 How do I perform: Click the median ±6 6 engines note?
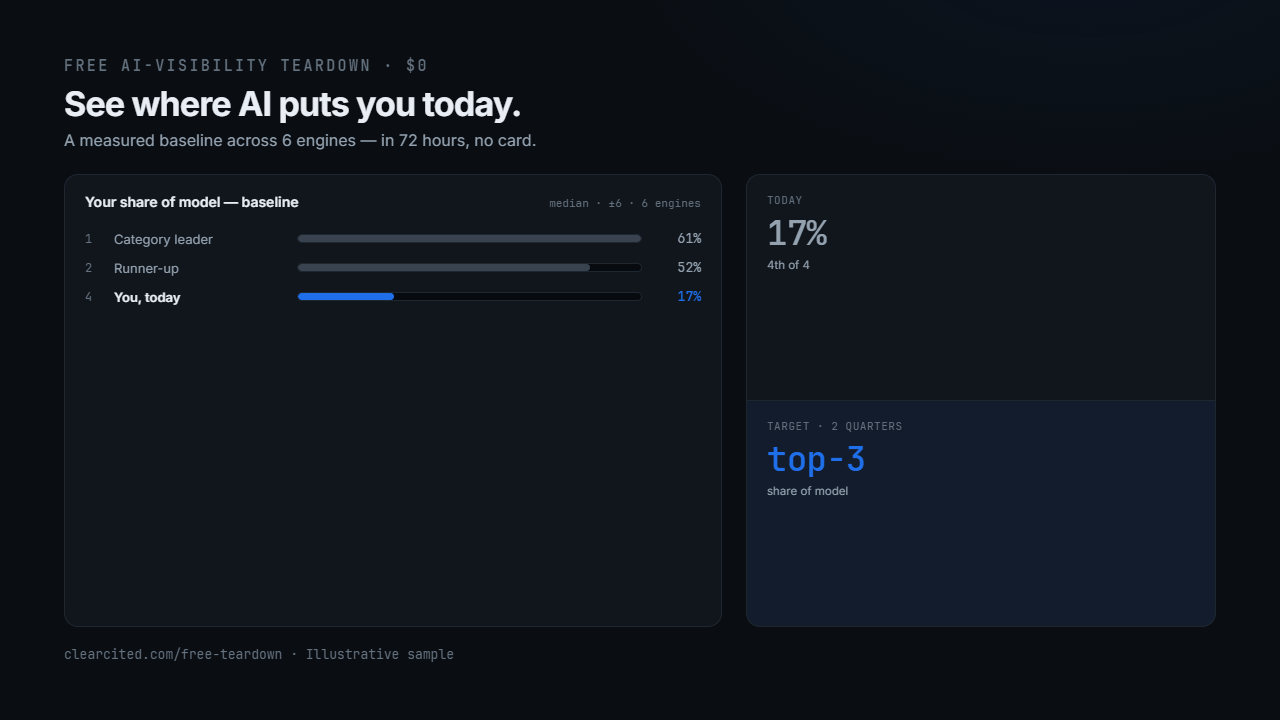(625, 203)
